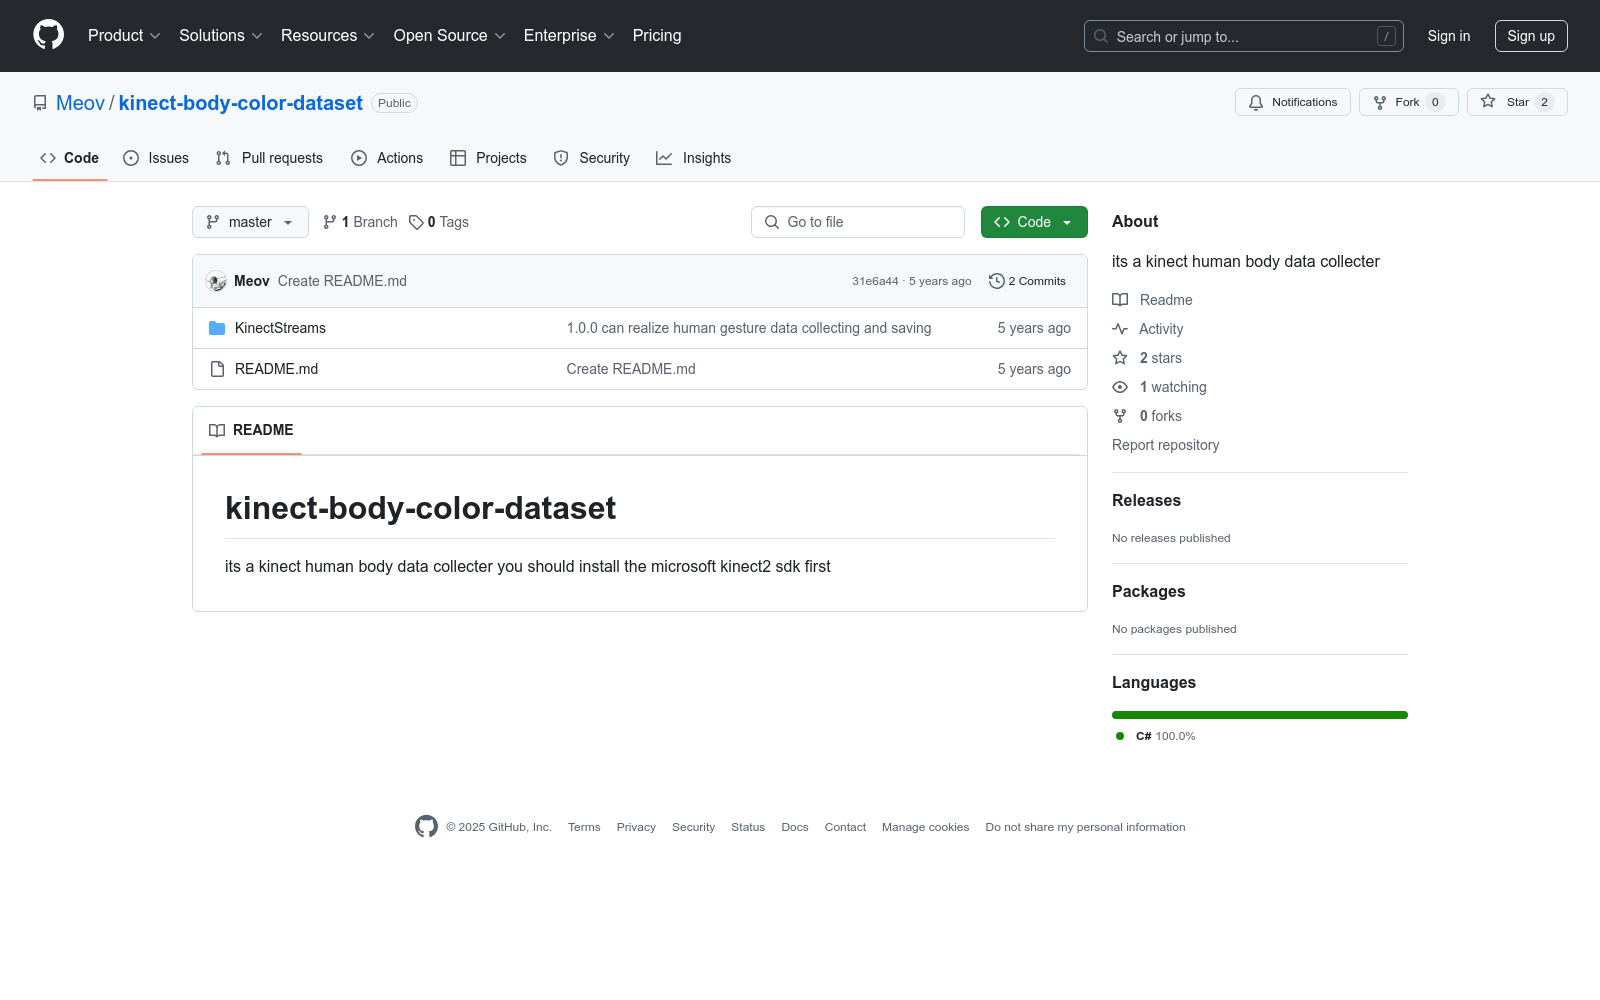The height and width of the screenshot is (1000, 1600).
Task: Click Do not share my personal information
Action: tap(1085, 827)
